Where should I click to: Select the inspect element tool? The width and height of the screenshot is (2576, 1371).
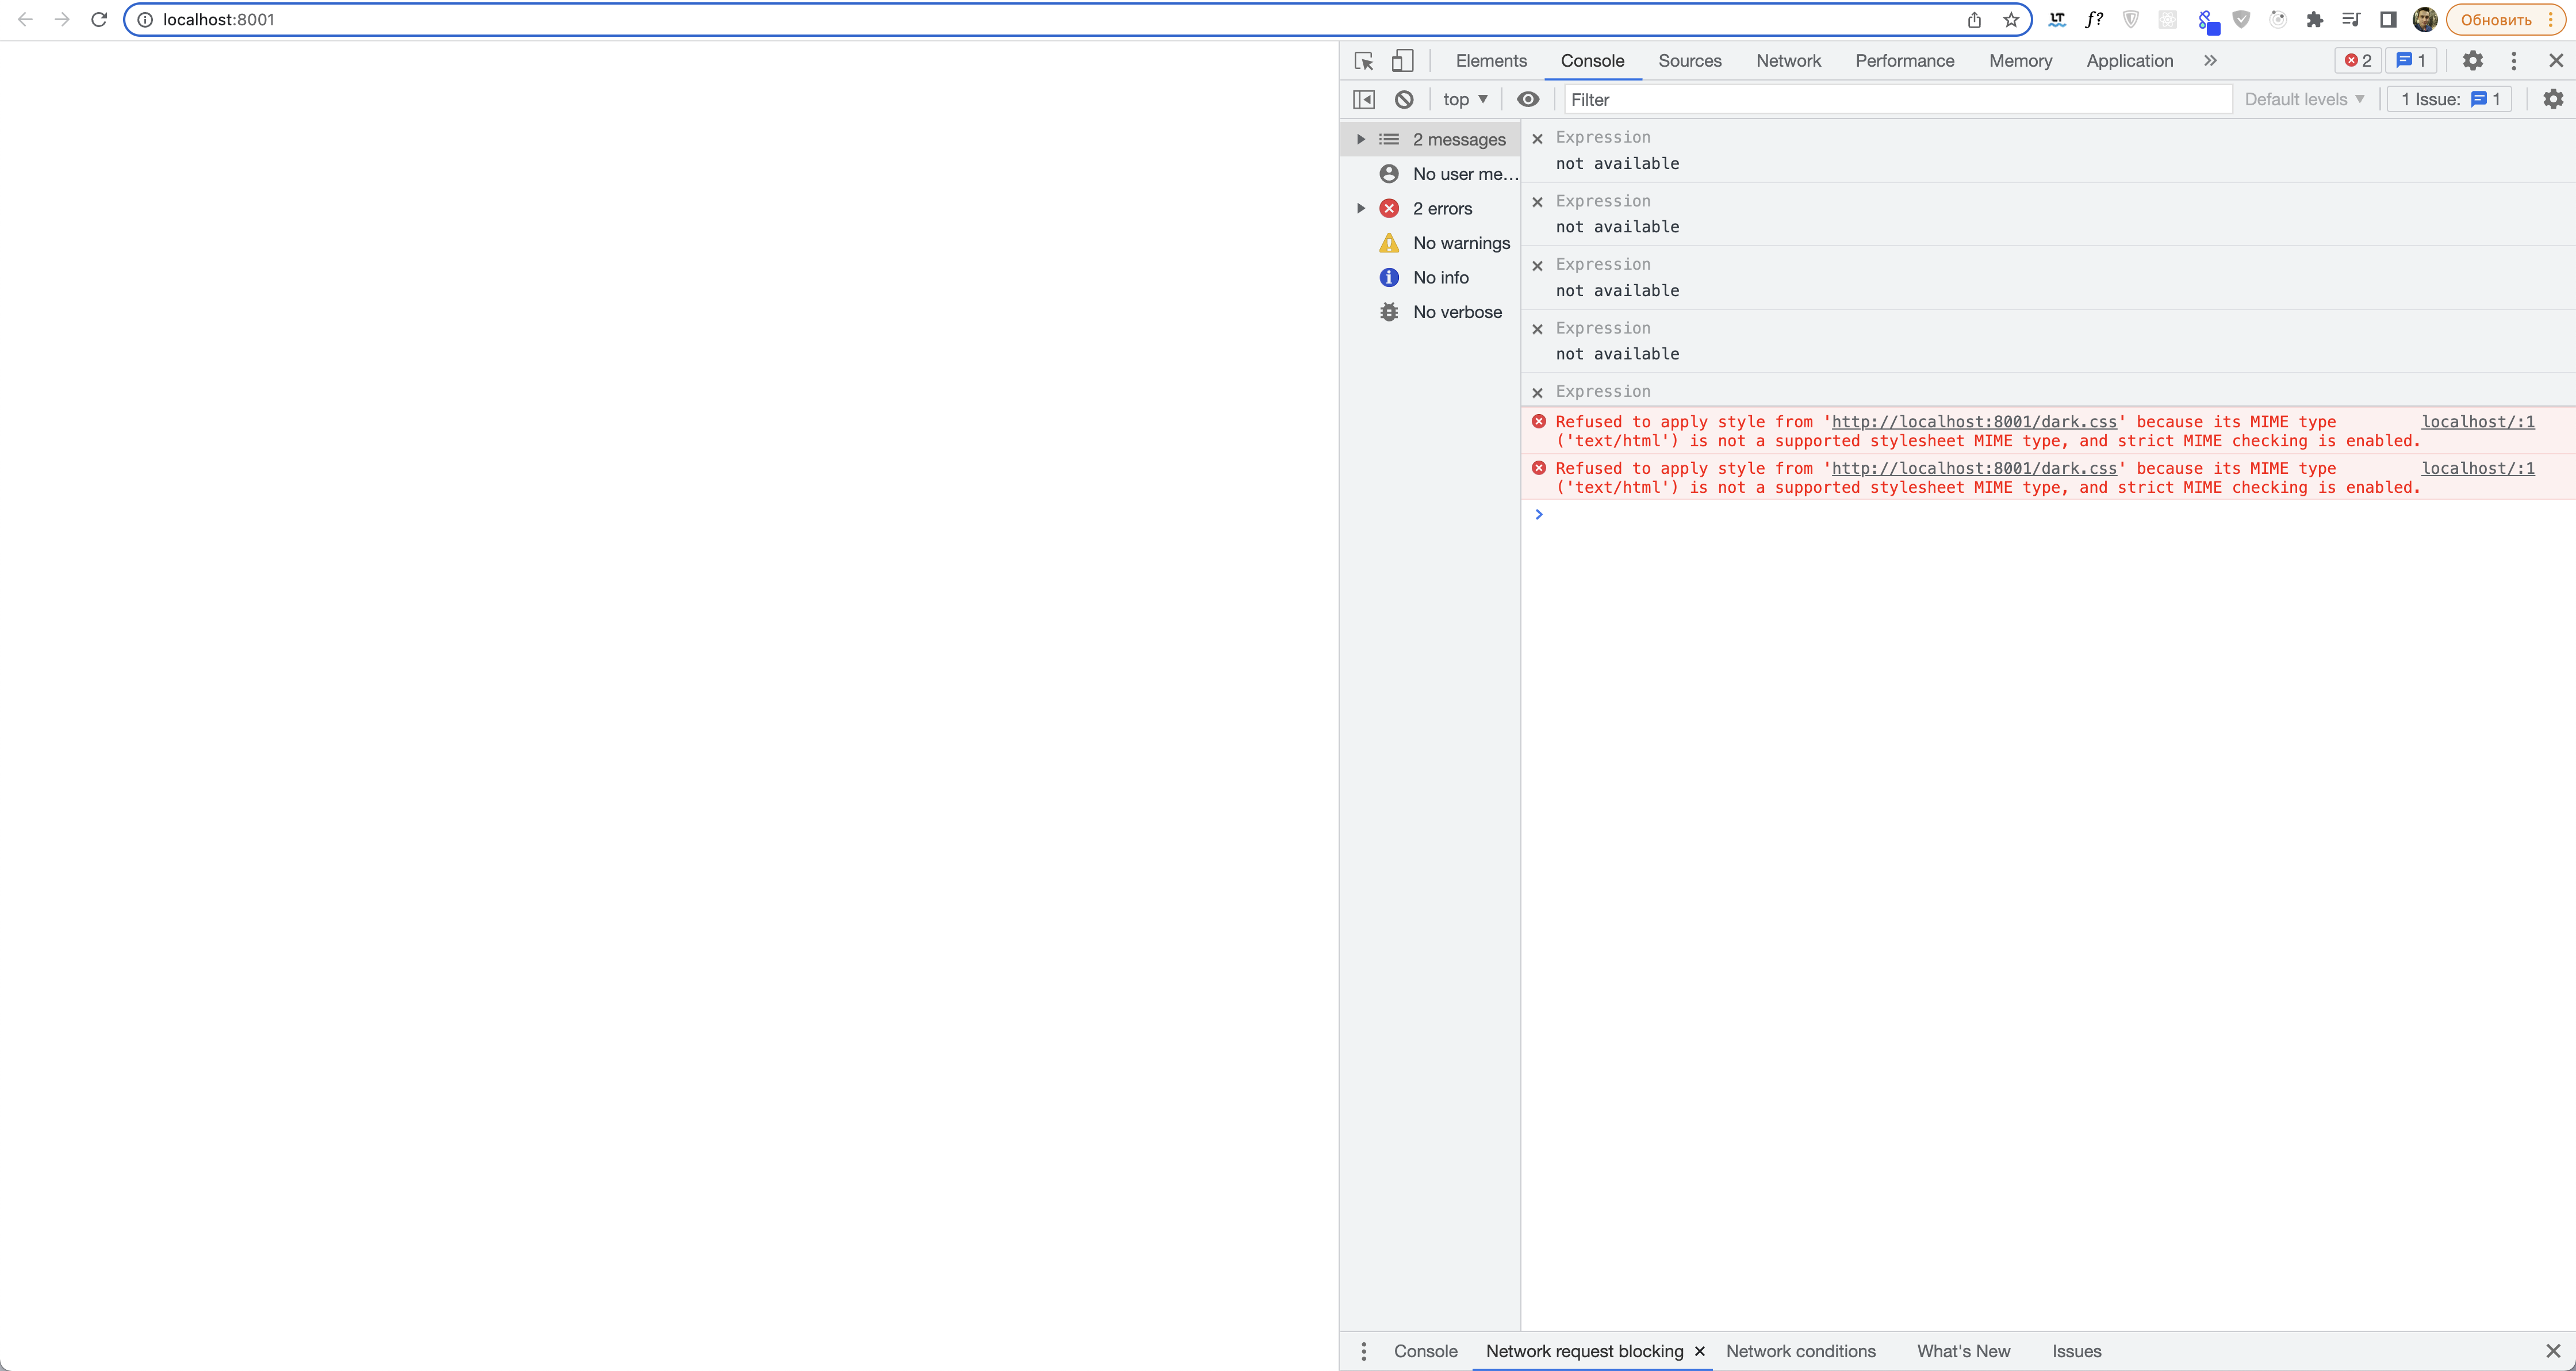coord(1363,60)
